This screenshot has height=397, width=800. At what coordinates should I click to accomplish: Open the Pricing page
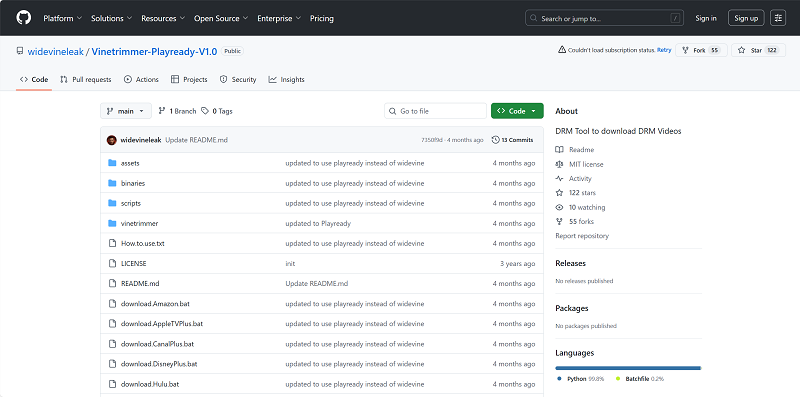tap(321, 18)
